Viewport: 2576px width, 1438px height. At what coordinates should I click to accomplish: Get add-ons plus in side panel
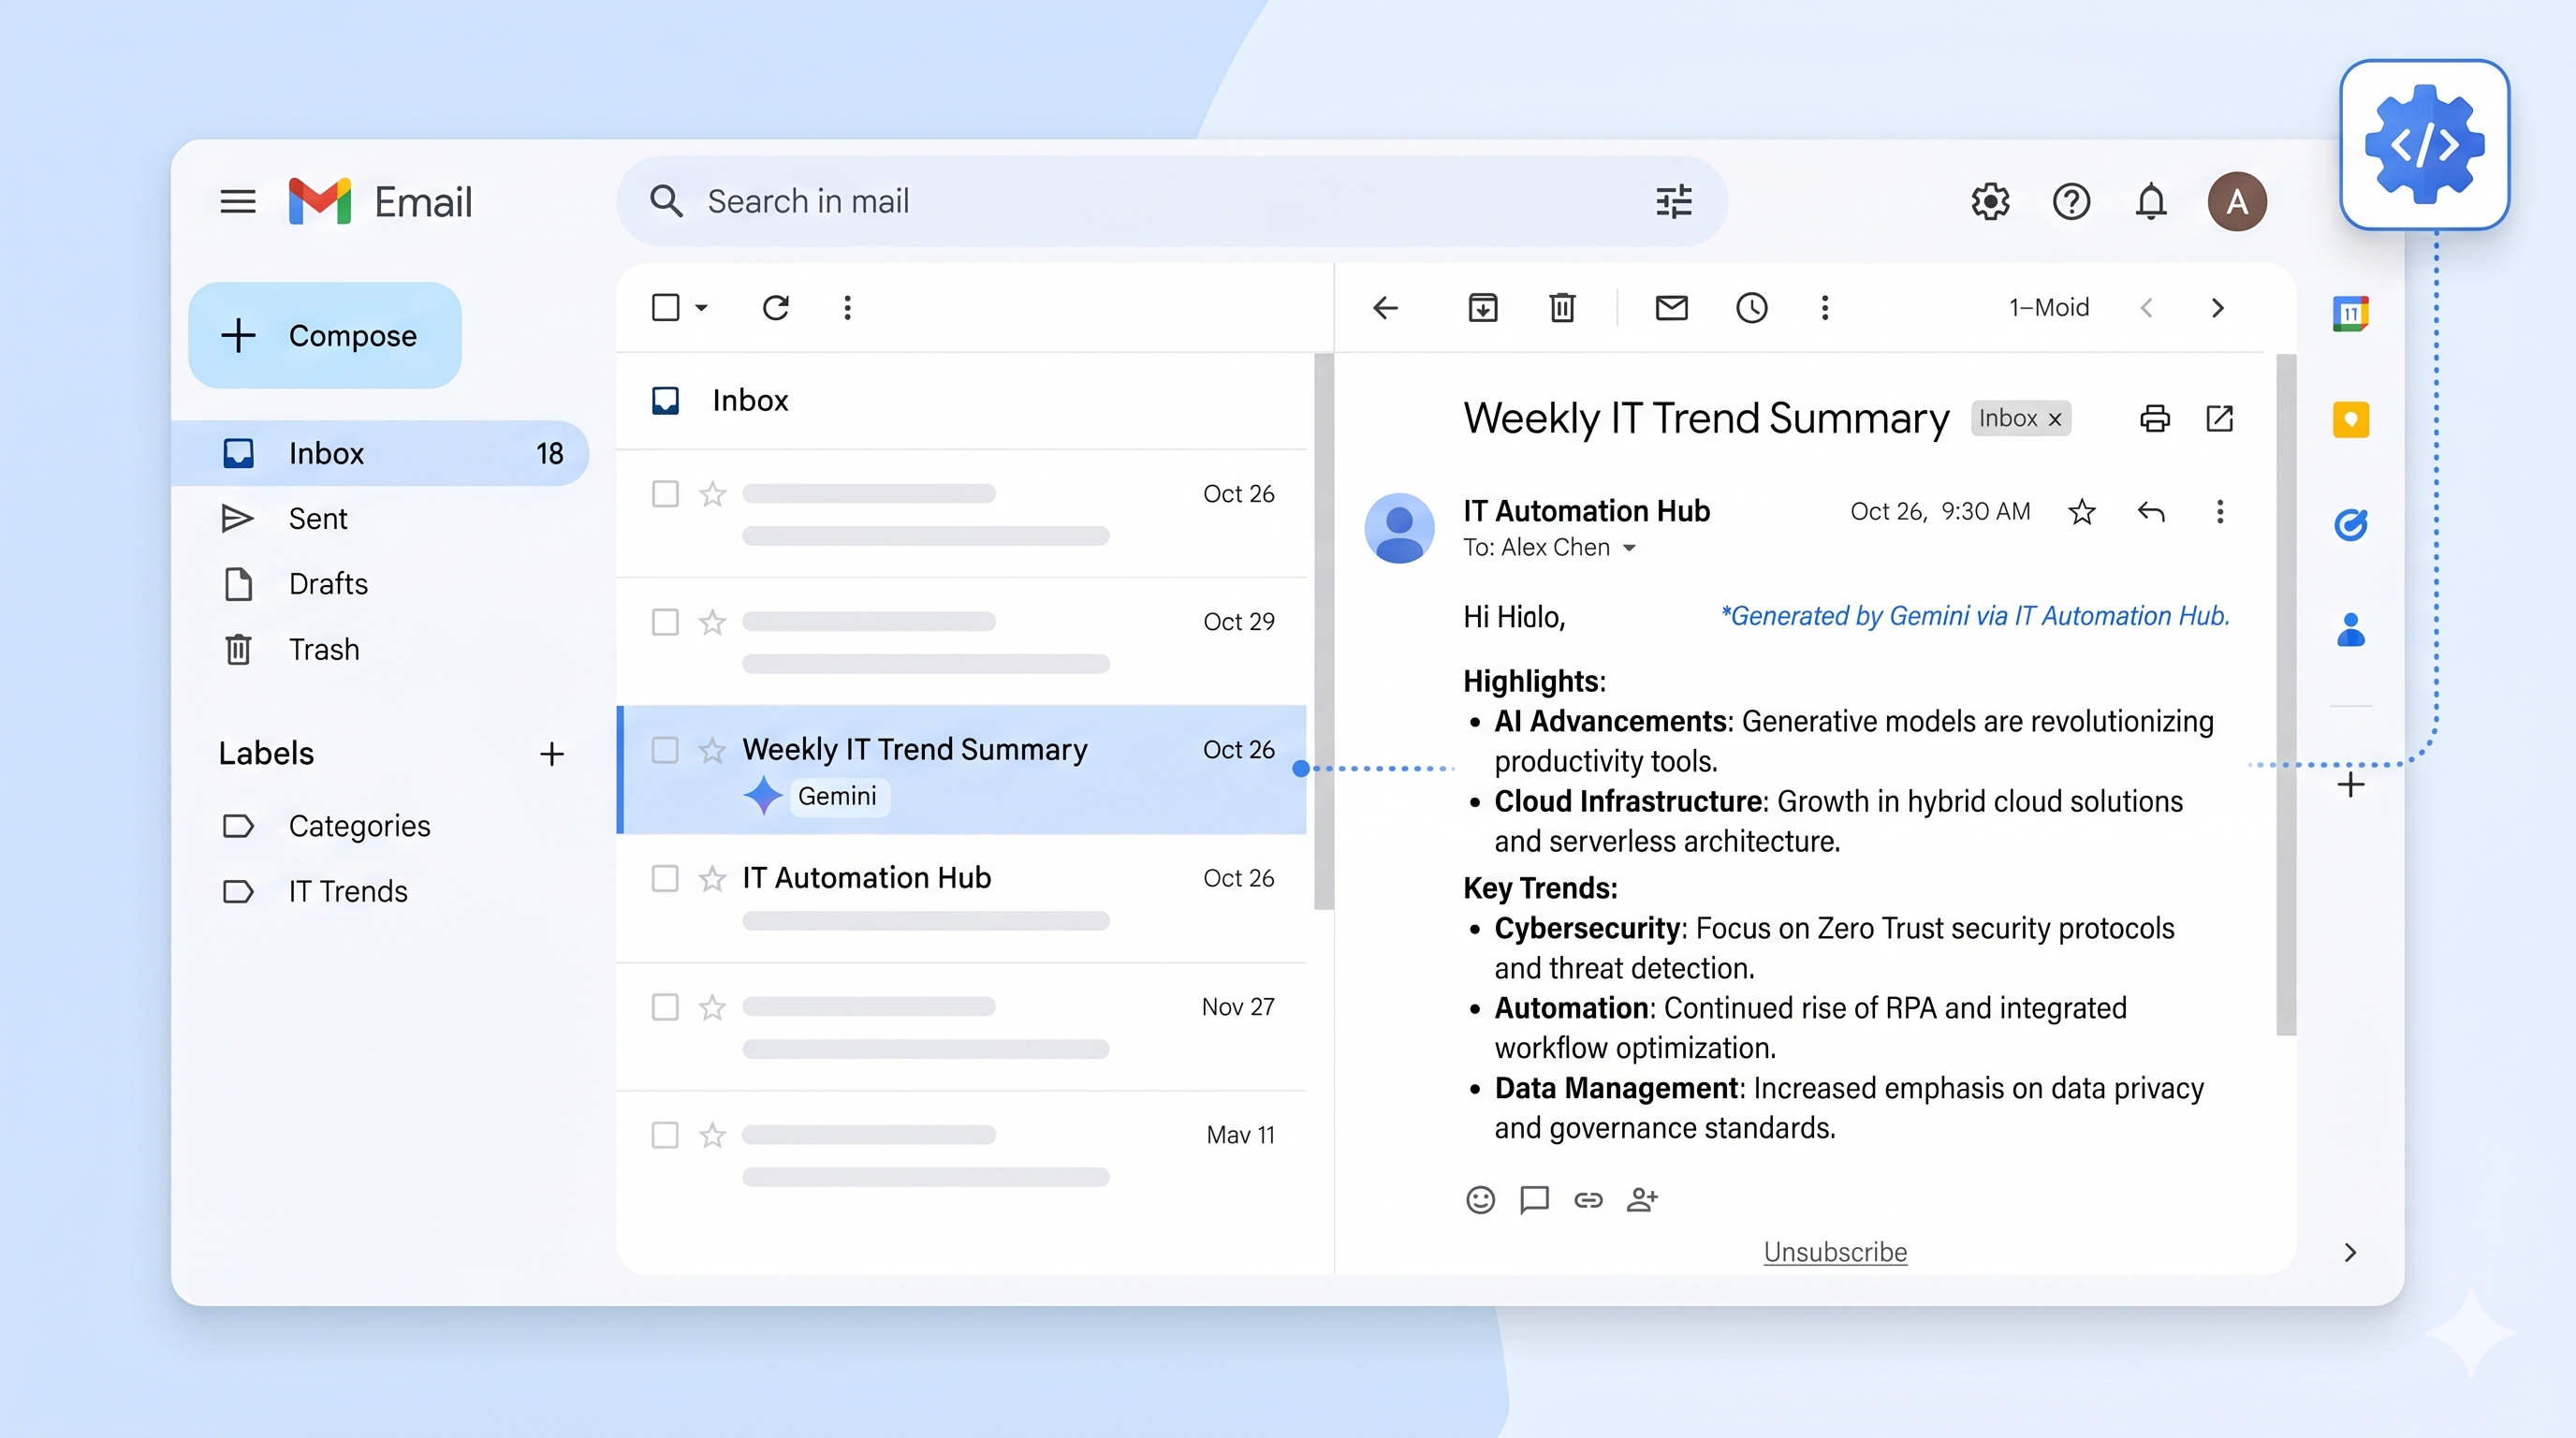[2351, 784]
